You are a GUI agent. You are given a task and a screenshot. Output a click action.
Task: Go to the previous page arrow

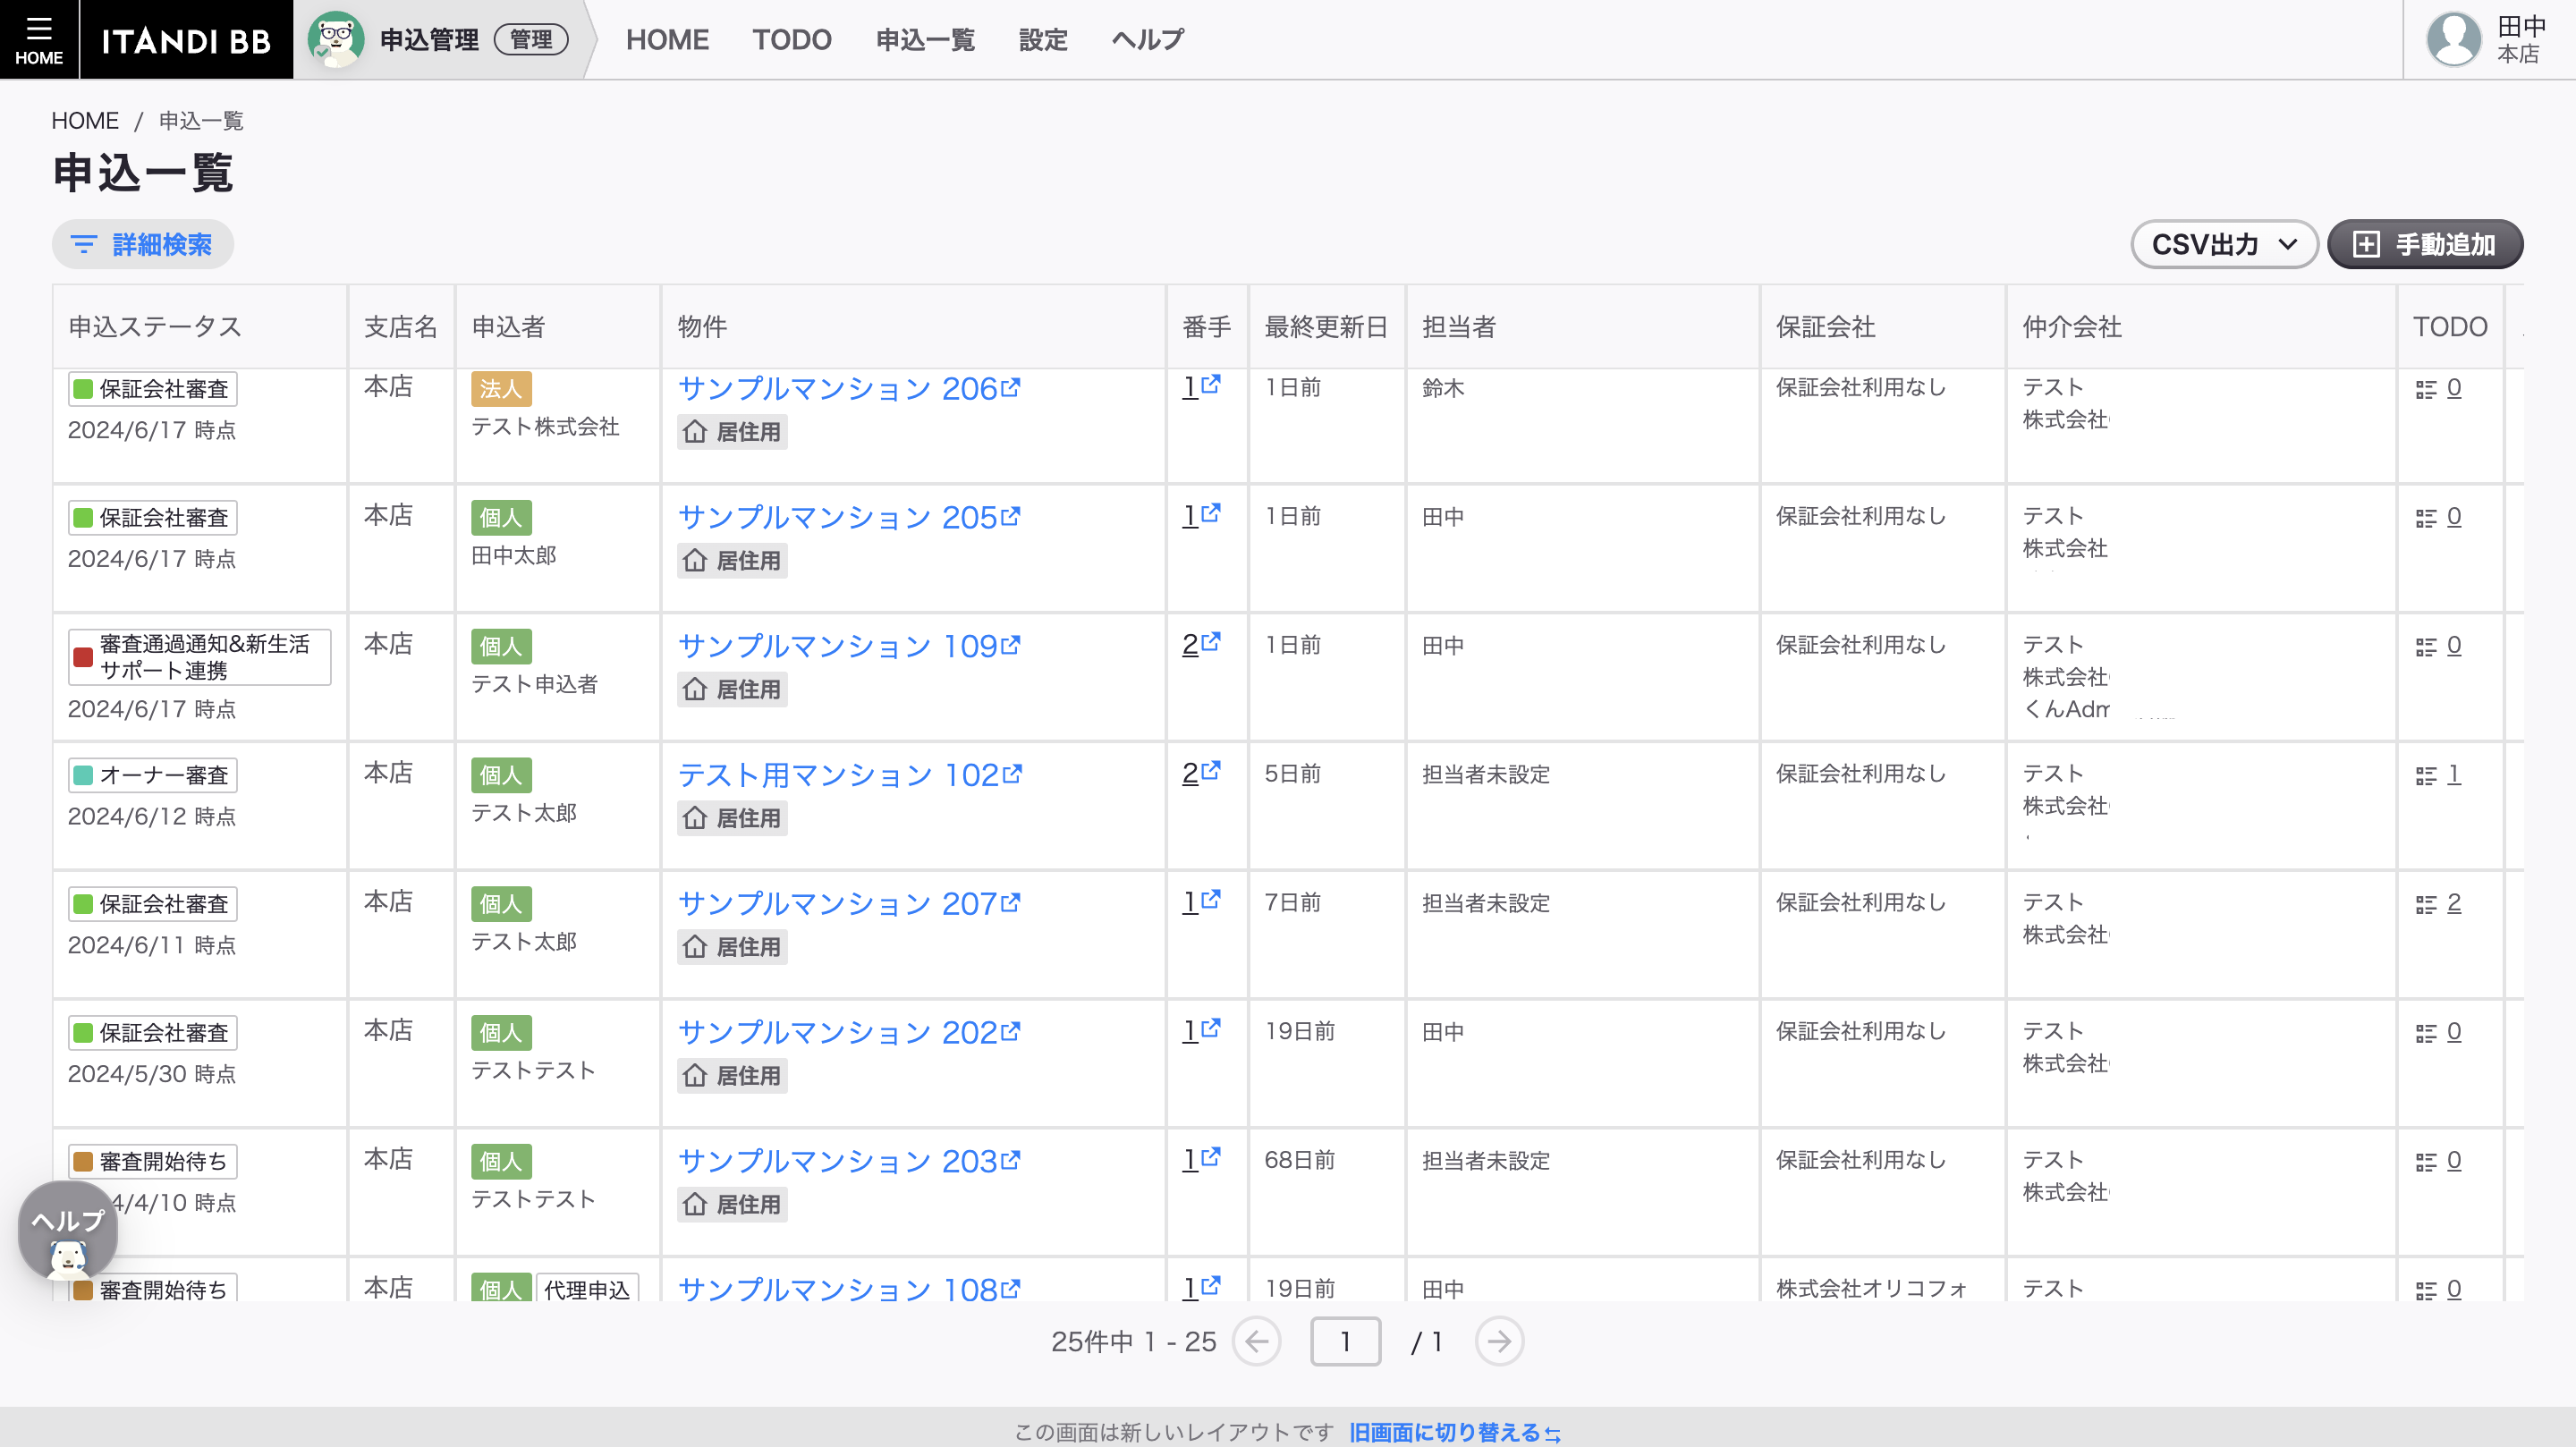tap(1257, 1341)
